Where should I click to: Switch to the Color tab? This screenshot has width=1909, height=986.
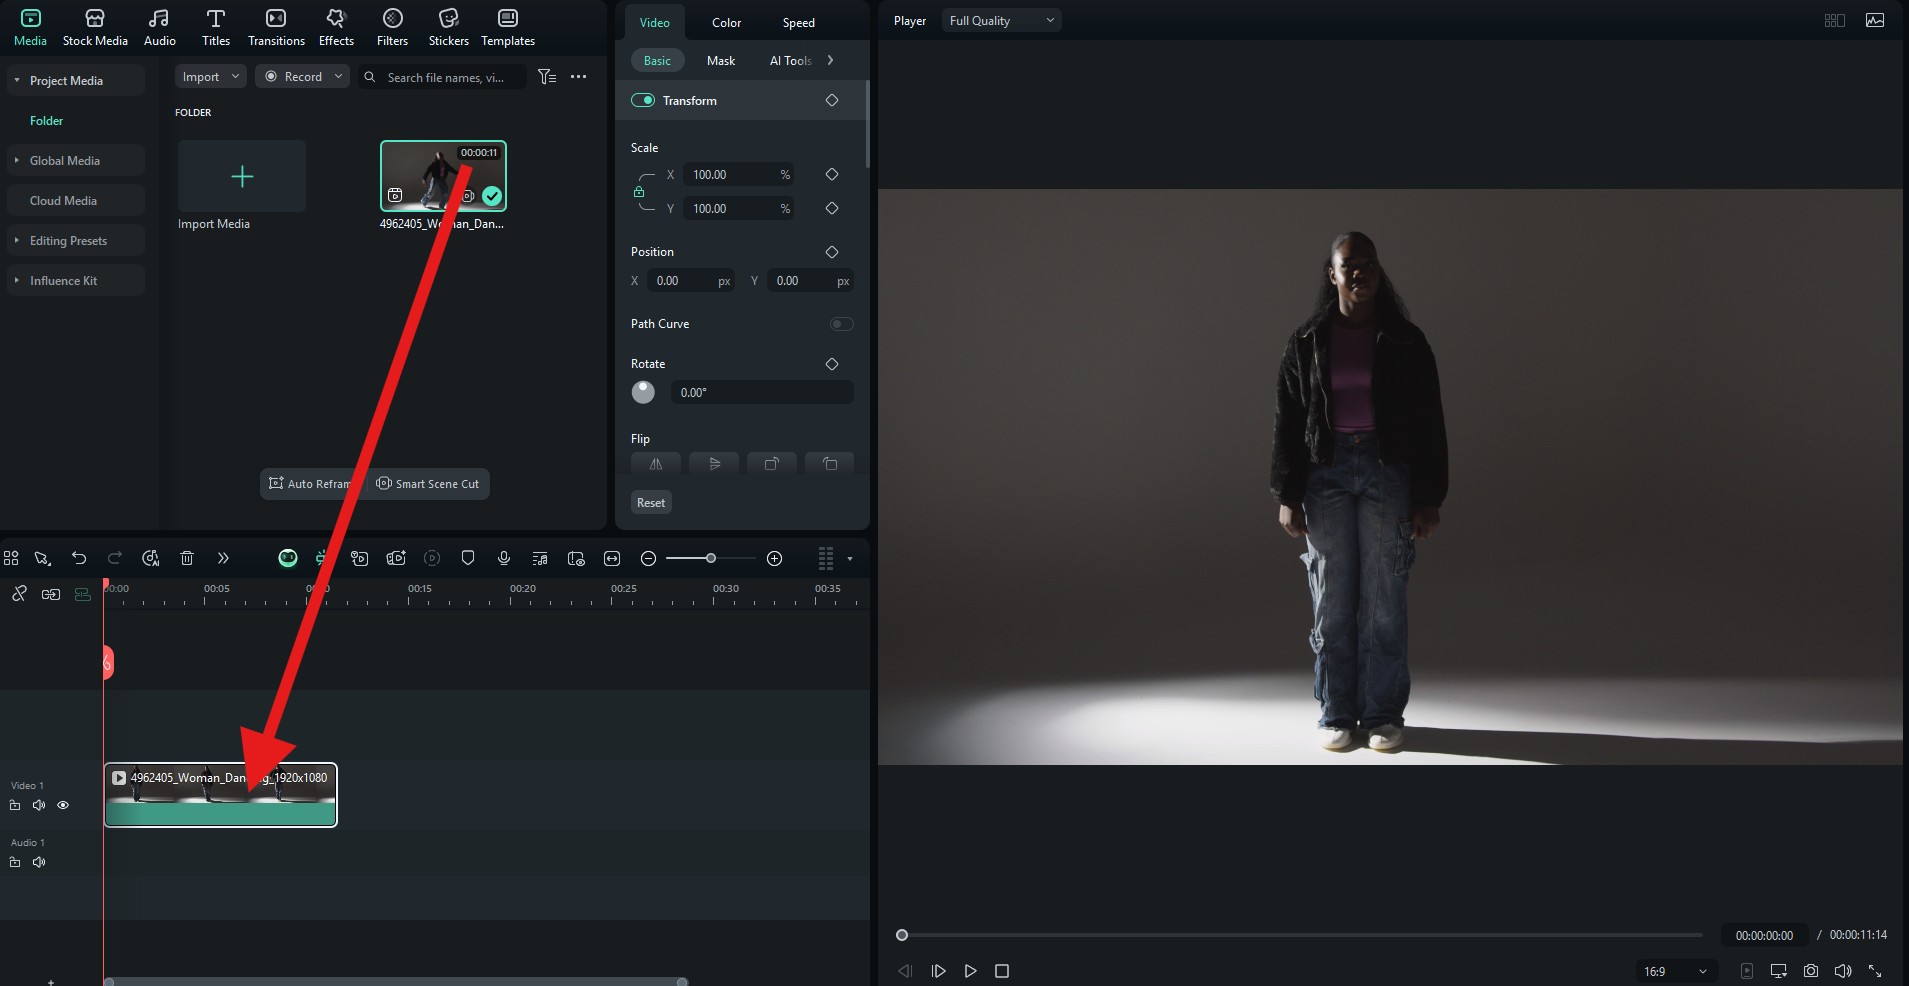point(726,22)
